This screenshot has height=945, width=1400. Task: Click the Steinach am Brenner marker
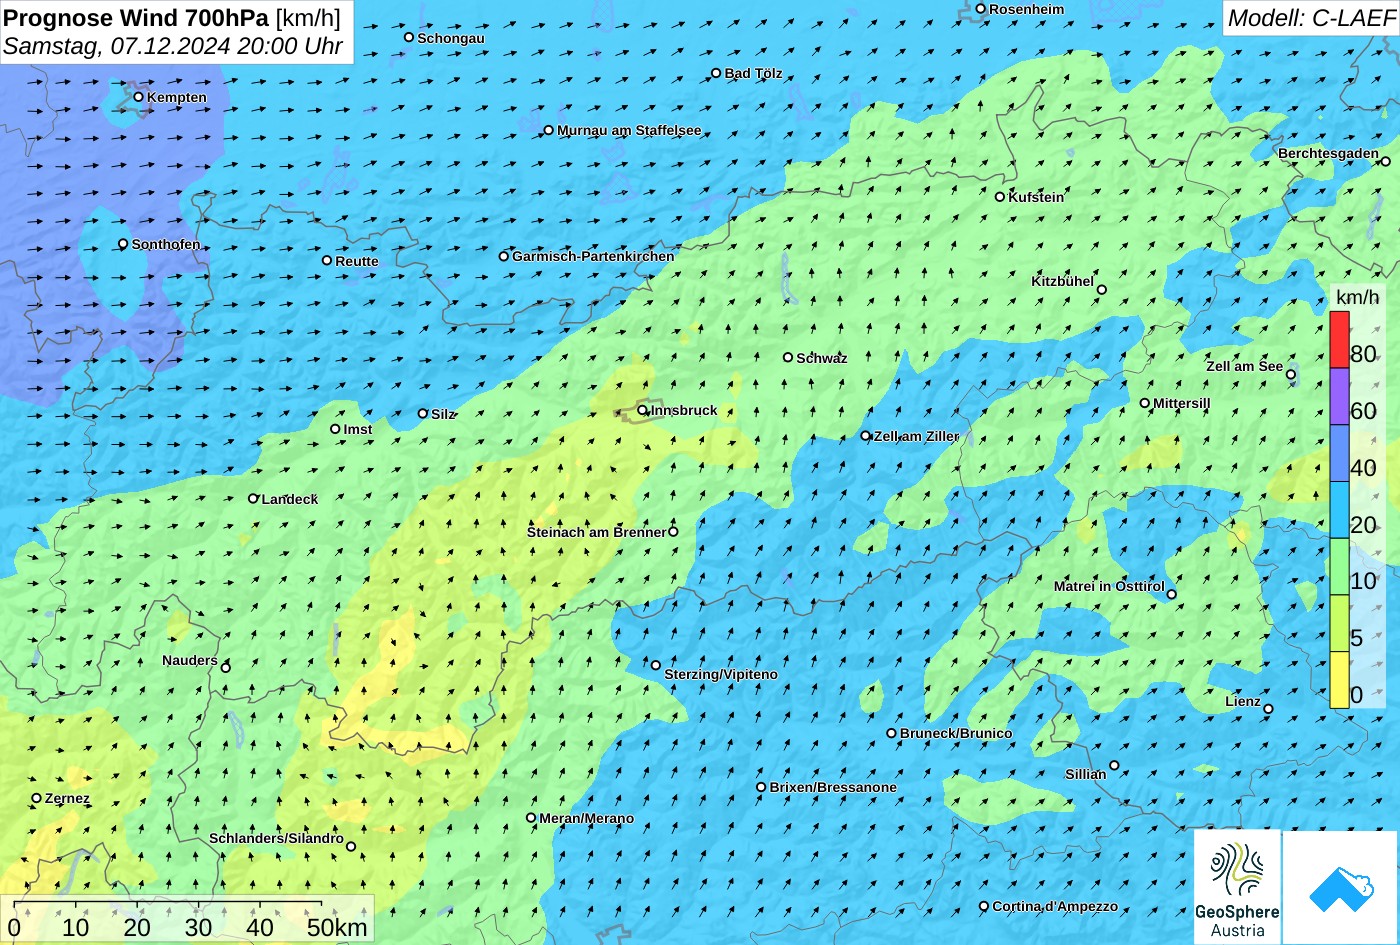point(673,532)
